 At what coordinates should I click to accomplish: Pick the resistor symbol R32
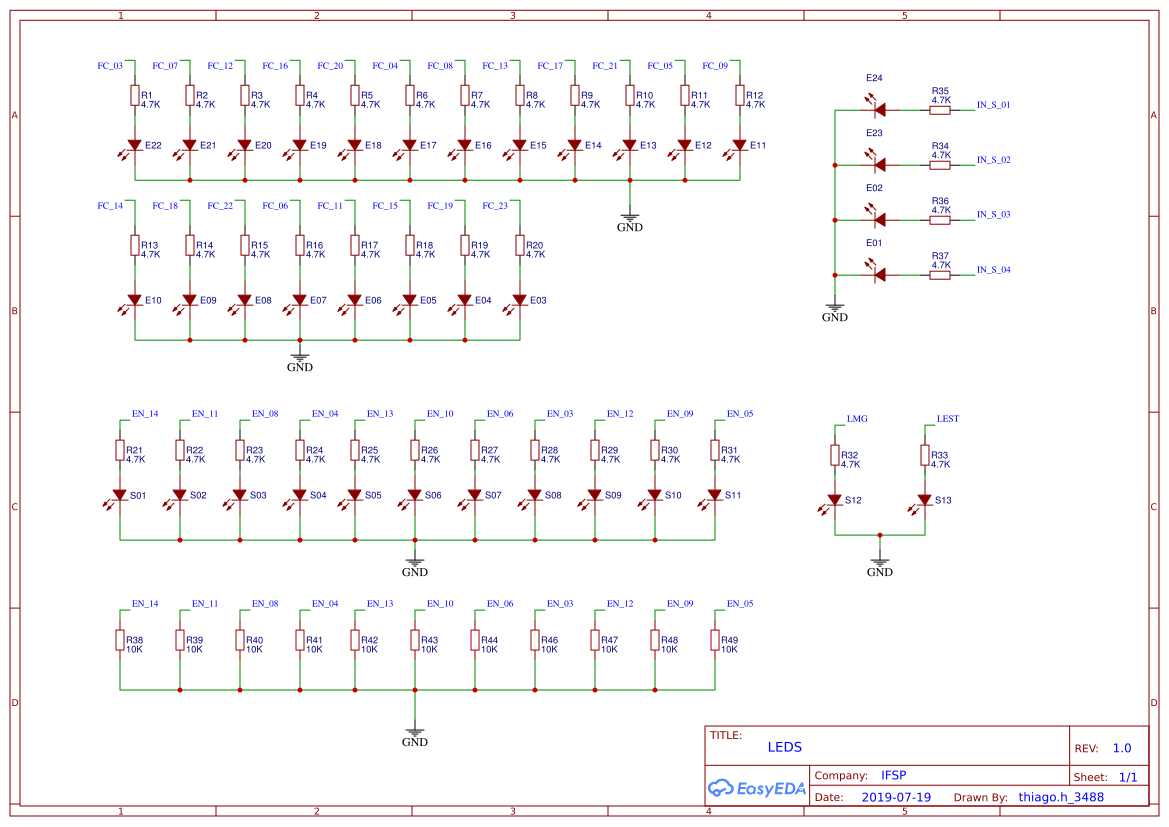(x=835, y=455)
